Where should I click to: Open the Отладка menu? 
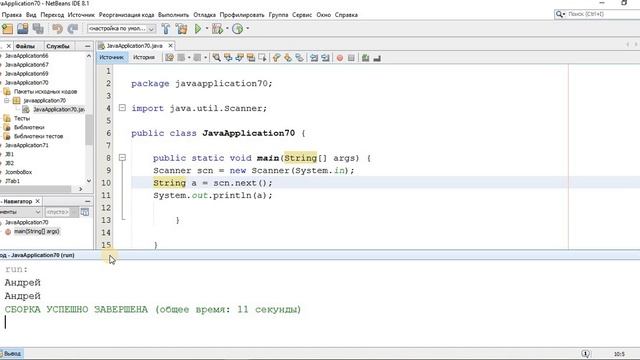coord(204,15)
